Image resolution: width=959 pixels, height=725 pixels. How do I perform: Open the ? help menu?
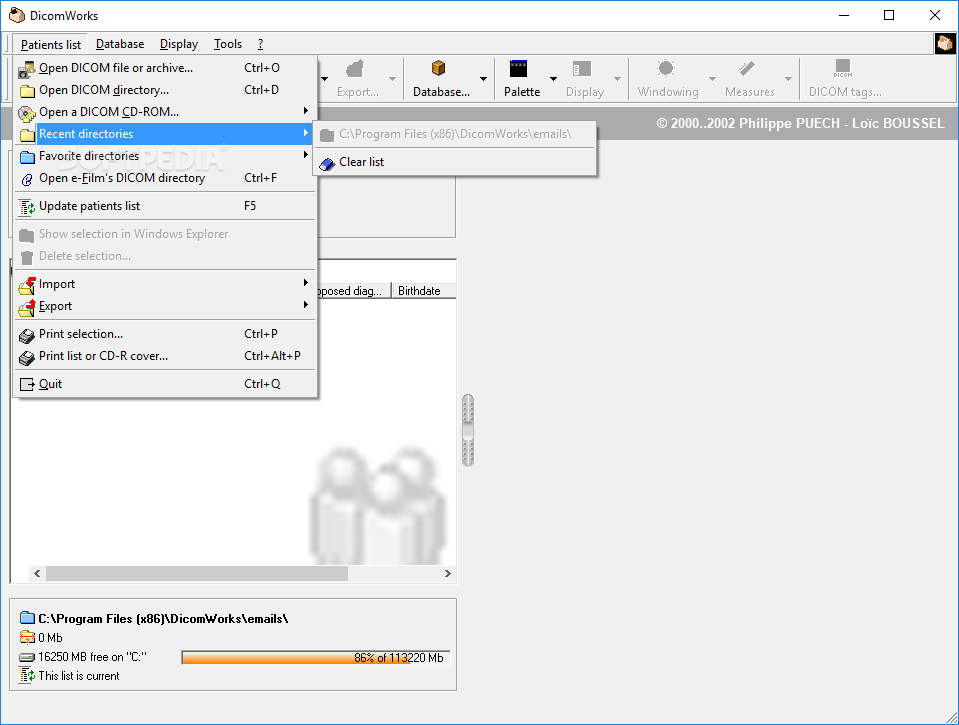[260, 44]
